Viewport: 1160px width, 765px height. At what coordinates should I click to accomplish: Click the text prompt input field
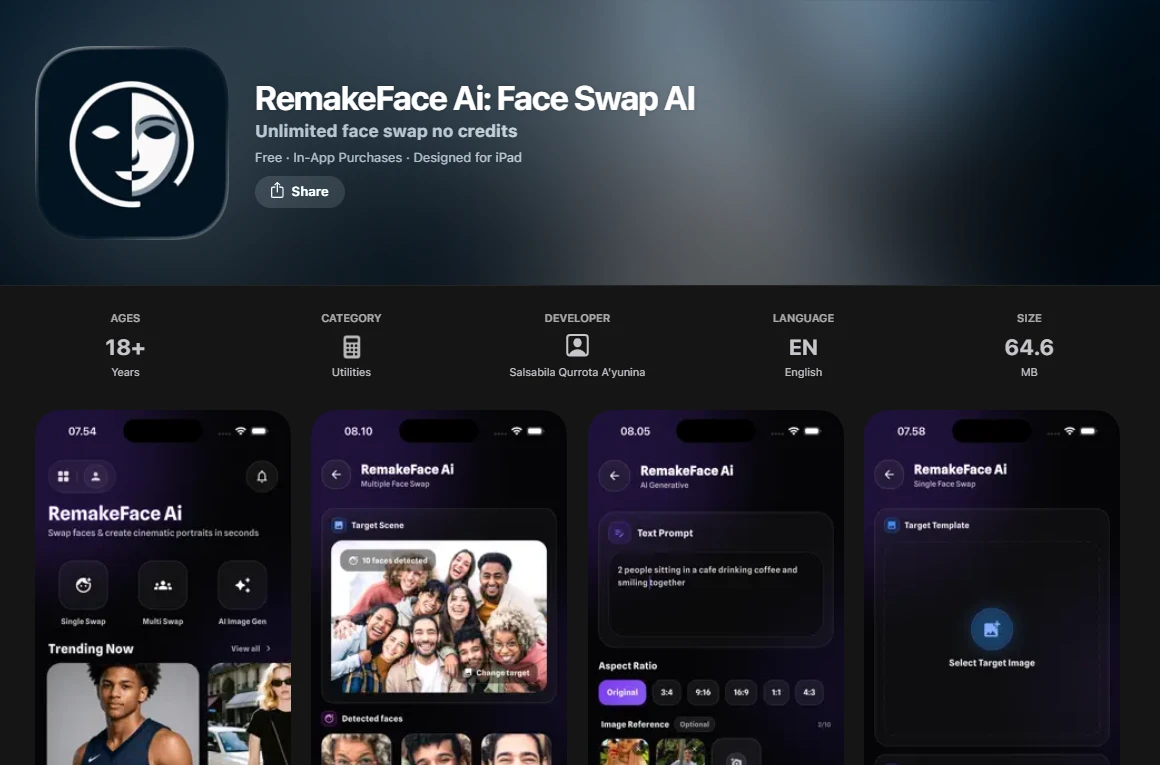point(715,594)
